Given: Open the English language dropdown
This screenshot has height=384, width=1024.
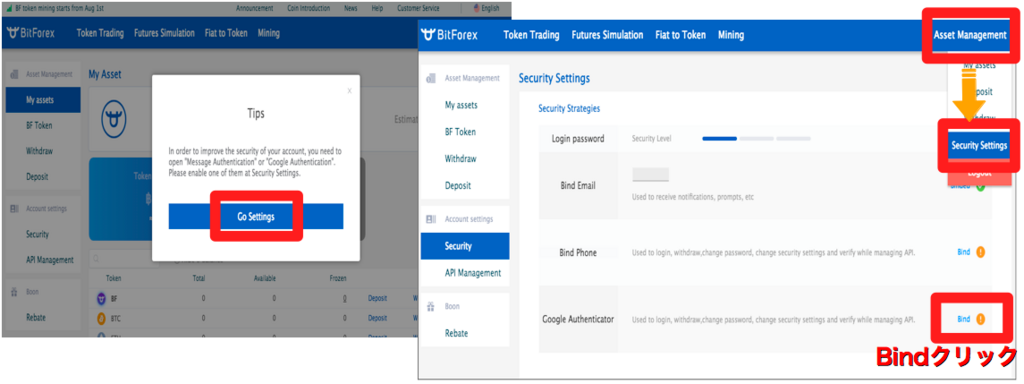Looking at the screenshot, I should [487, 8].
